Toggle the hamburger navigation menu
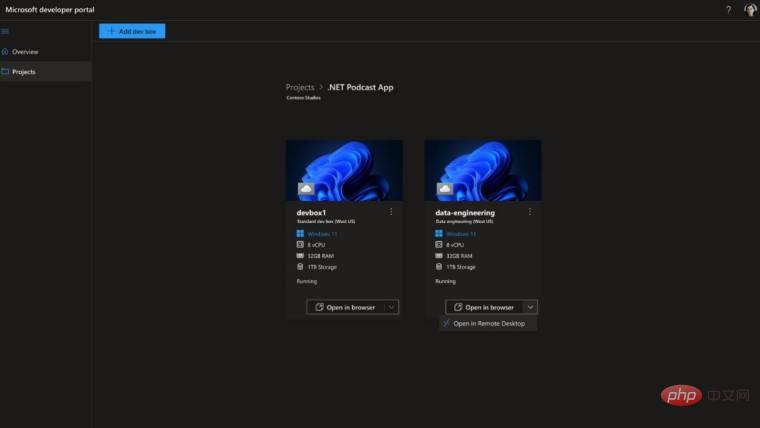Screen dimensions: 760x428 coord(5,32)
